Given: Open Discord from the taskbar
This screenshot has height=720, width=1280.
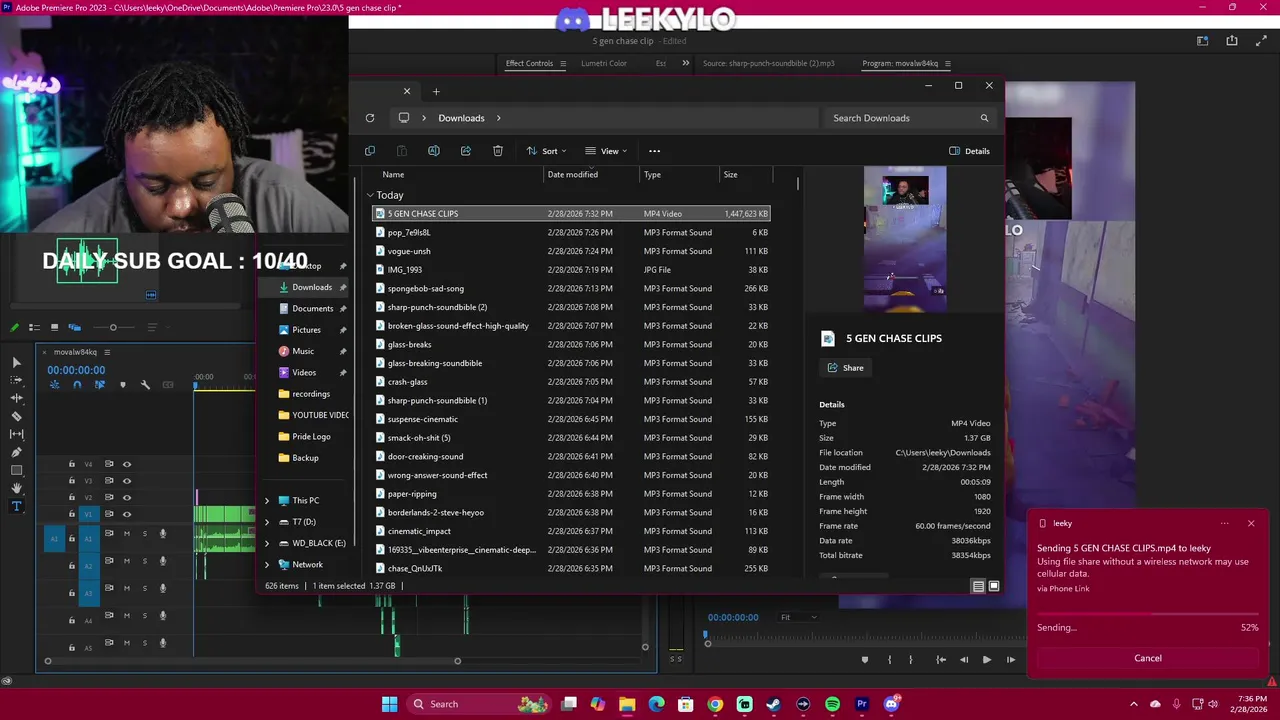Looking at the screenshot, I should pyautogui.click(x=891, y=704).
